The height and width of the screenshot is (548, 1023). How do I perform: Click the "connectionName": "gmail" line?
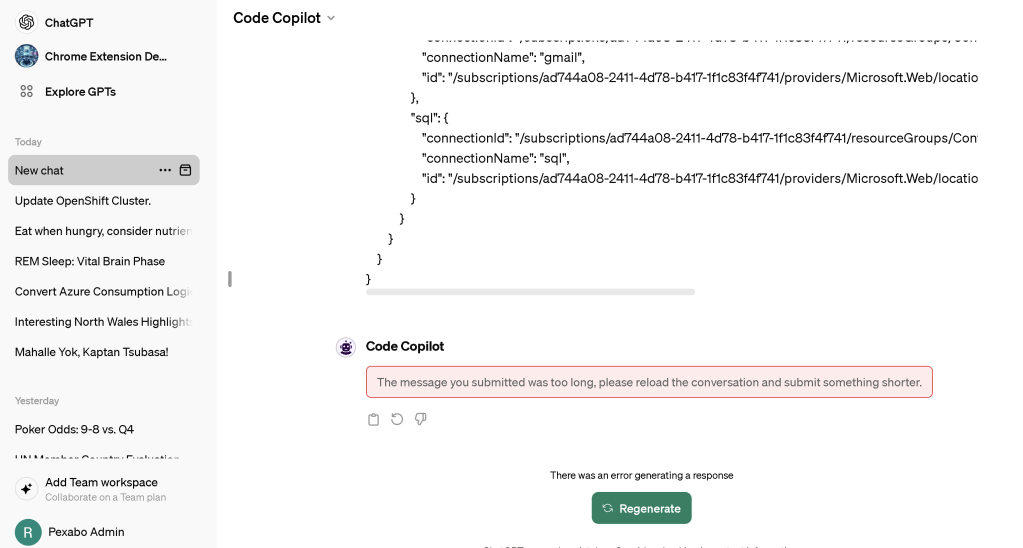(x=503, y=57)
